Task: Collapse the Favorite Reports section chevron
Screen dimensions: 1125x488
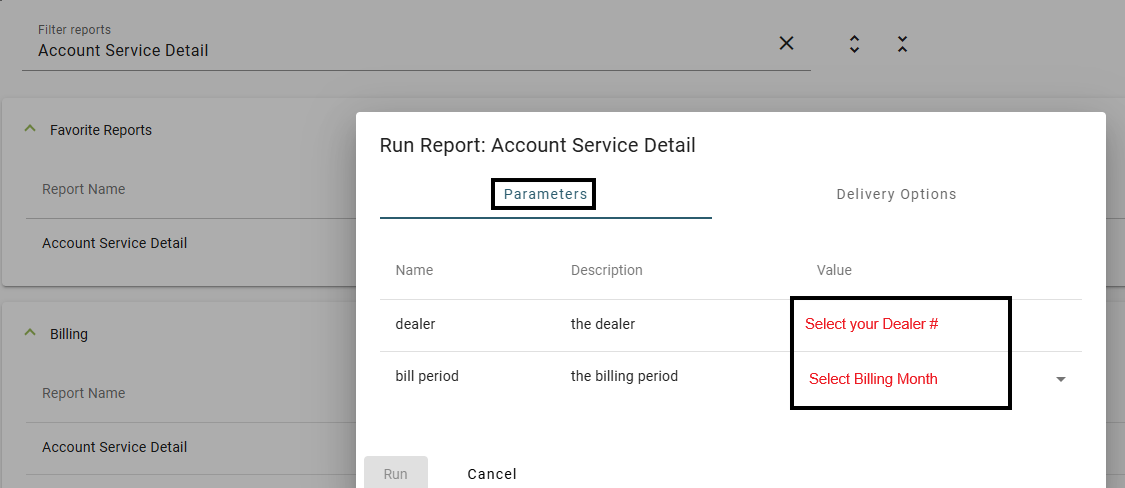Action: pos(29,130)
